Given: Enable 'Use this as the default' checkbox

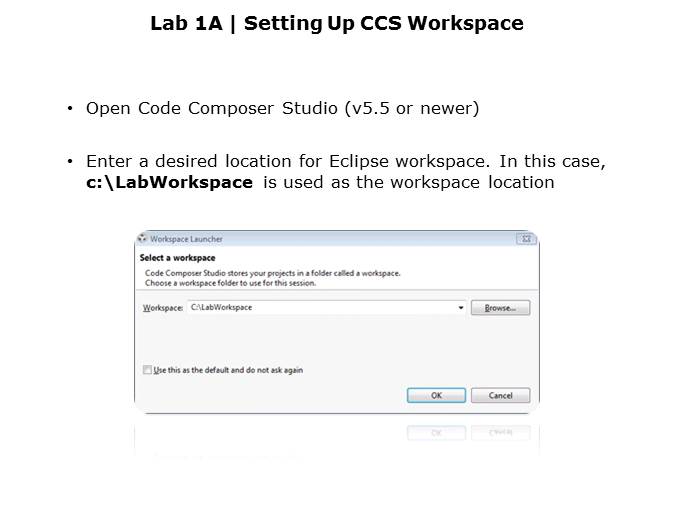Looking at the screenshot, I should [x=148, y=370].
